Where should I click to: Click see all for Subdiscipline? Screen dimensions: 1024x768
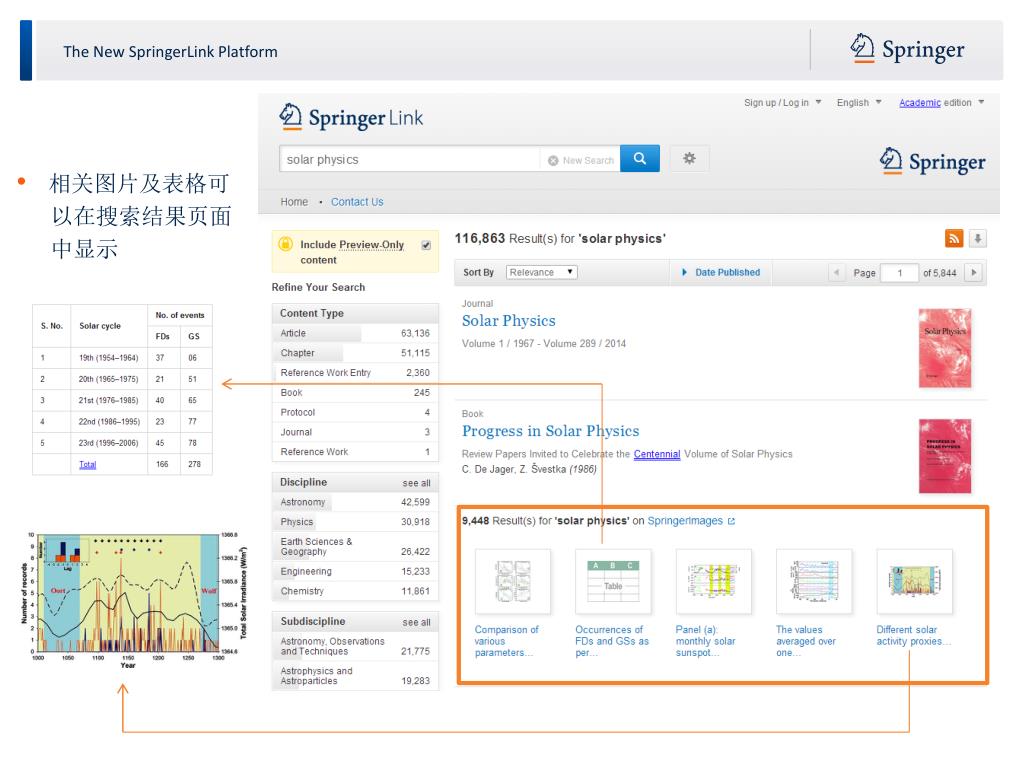point(416,622)
